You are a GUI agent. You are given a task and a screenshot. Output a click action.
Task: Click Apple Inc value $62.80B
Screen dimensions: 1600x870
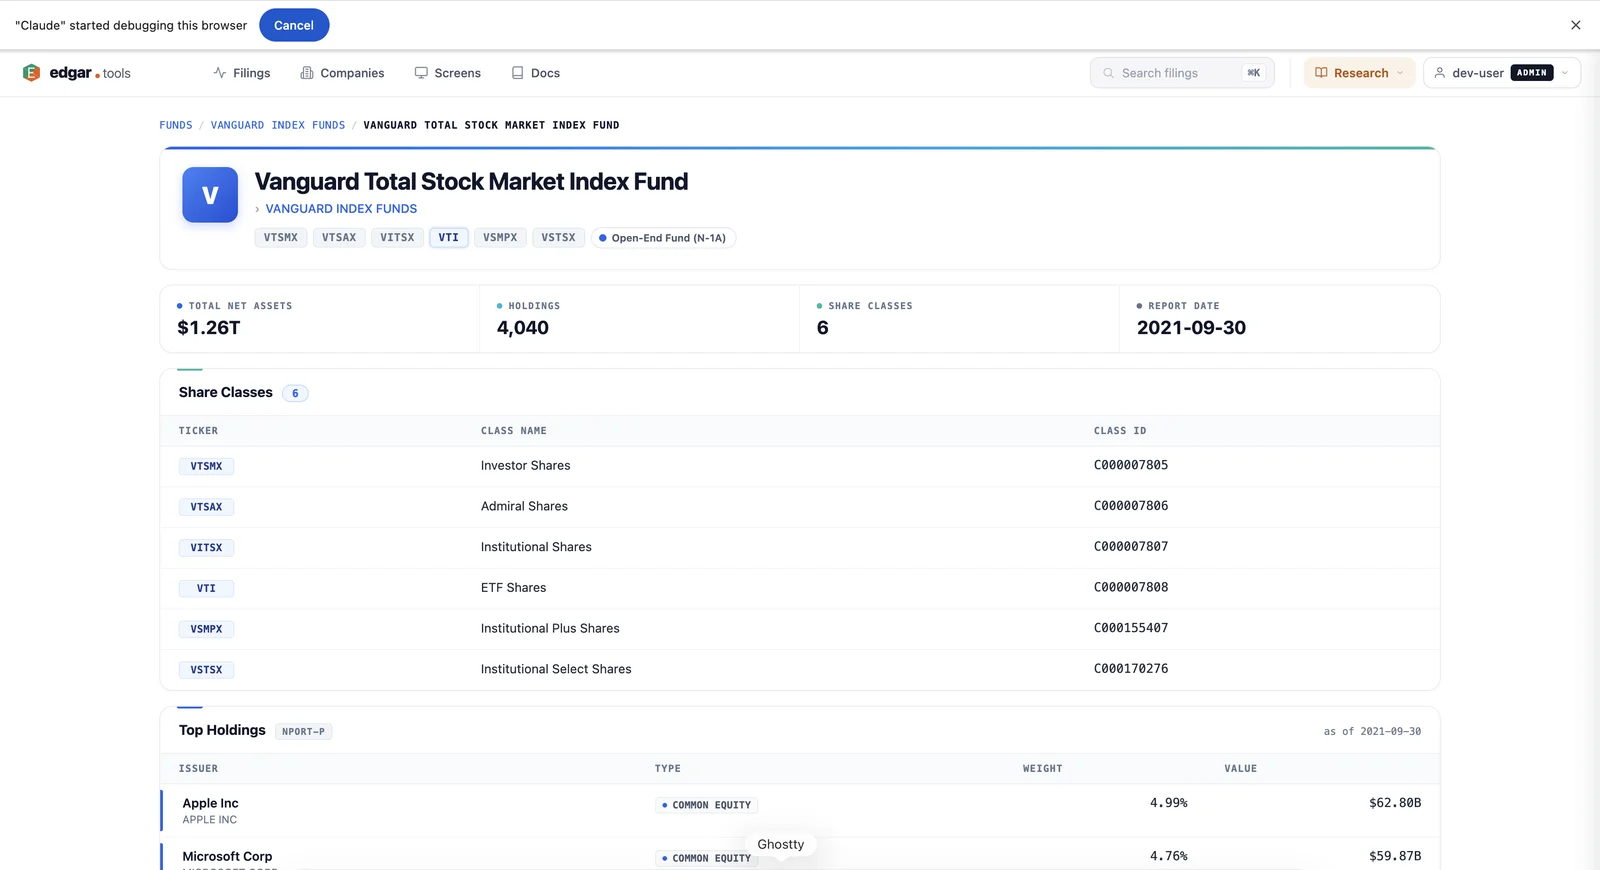(x=1395, y=803)
